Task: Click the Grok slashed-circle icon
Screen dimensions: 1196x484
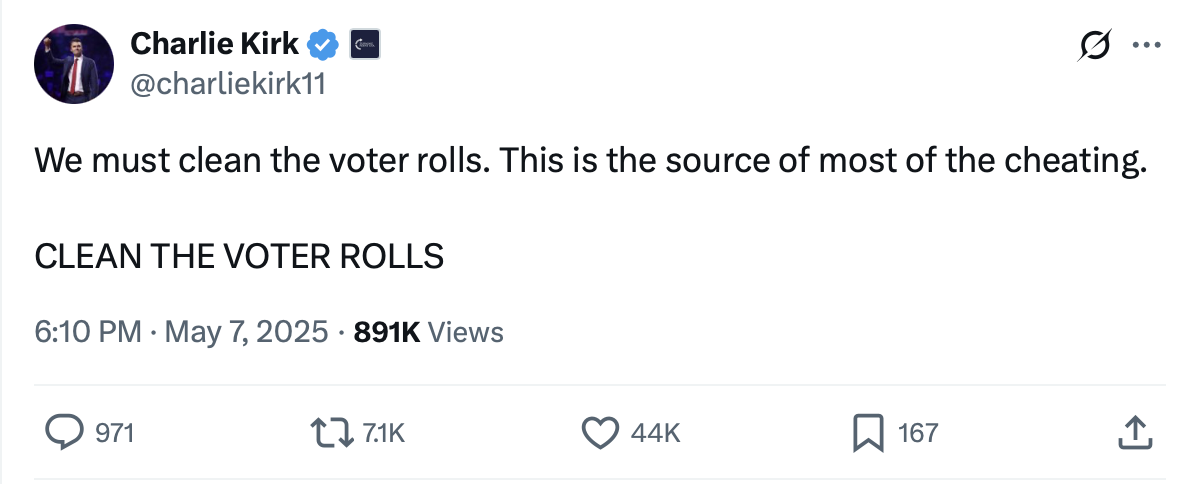Action: coord(1095,47)
